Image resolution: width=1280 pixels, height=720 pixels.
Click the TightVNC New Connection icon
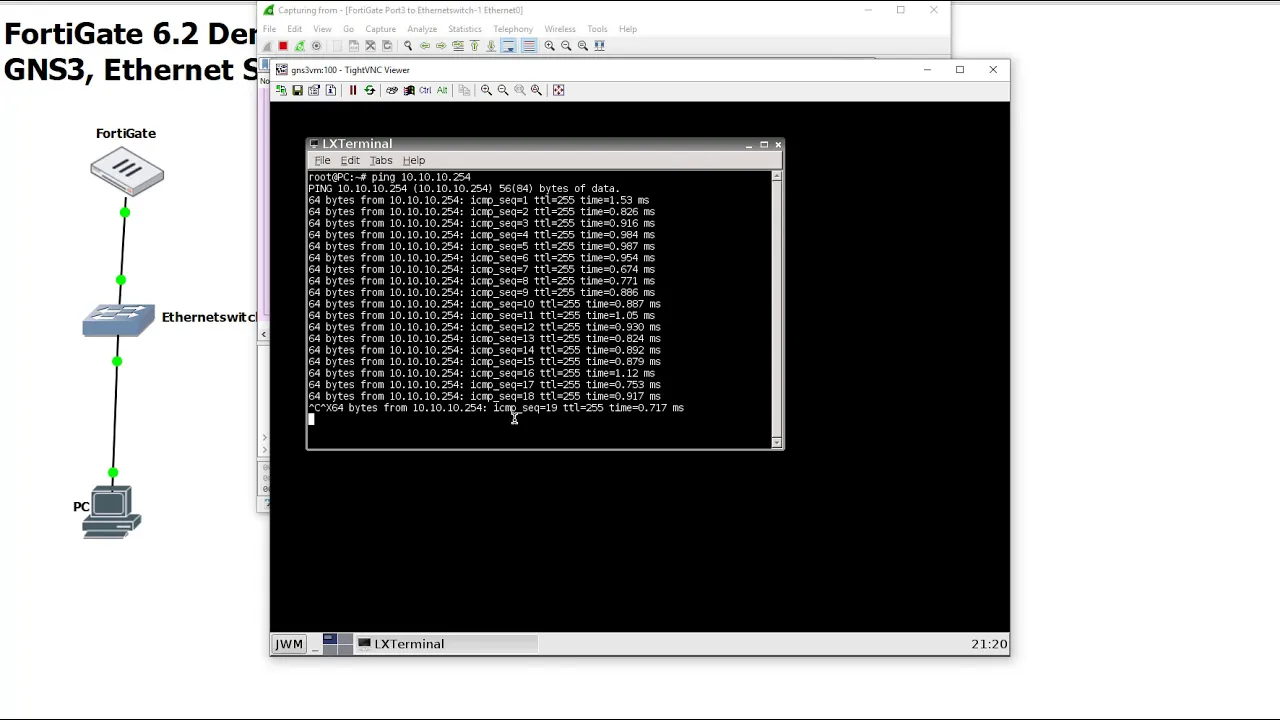[x=281, y=90]
